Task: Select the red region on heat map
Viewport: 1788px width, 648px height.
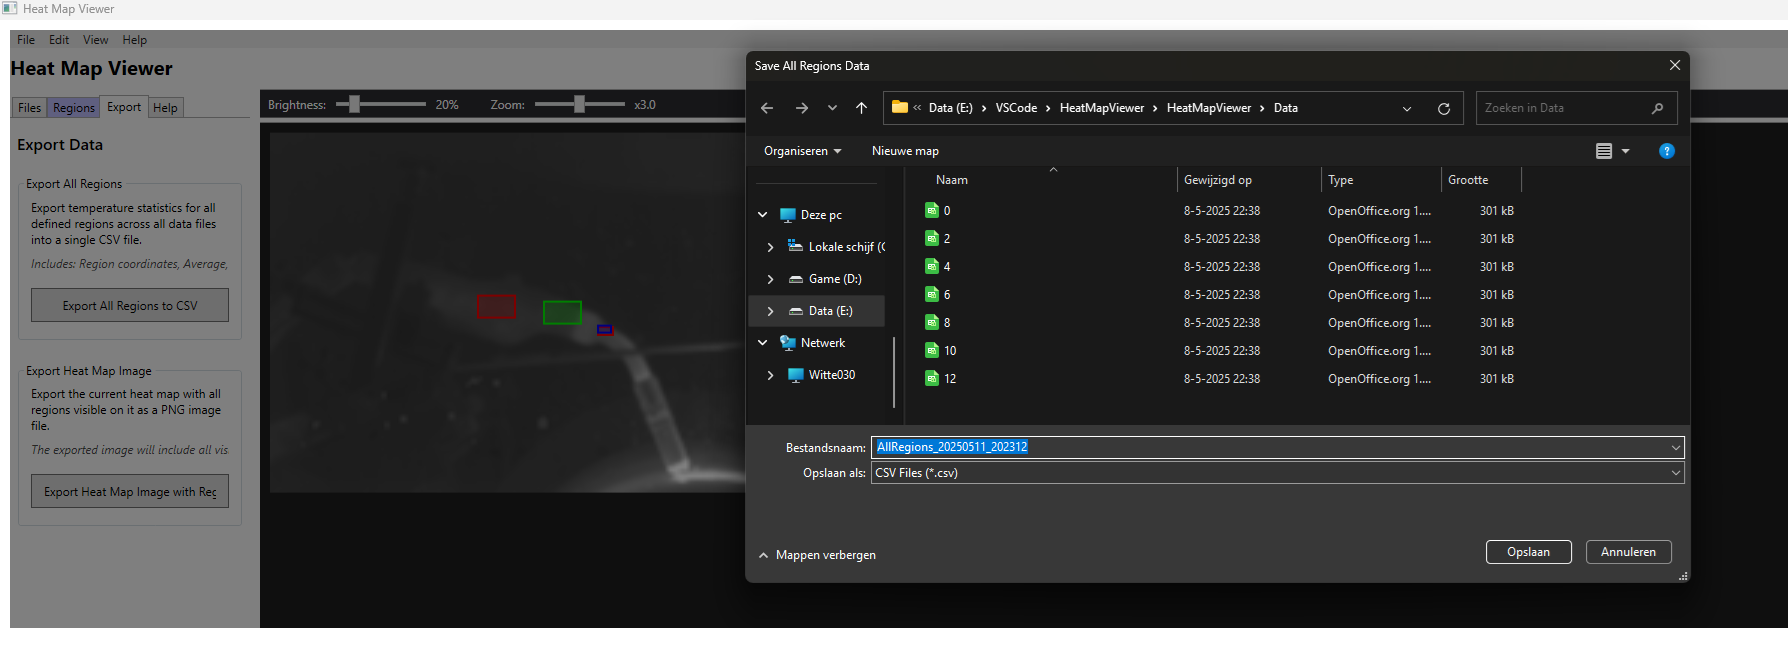Action: pos(496,307)
